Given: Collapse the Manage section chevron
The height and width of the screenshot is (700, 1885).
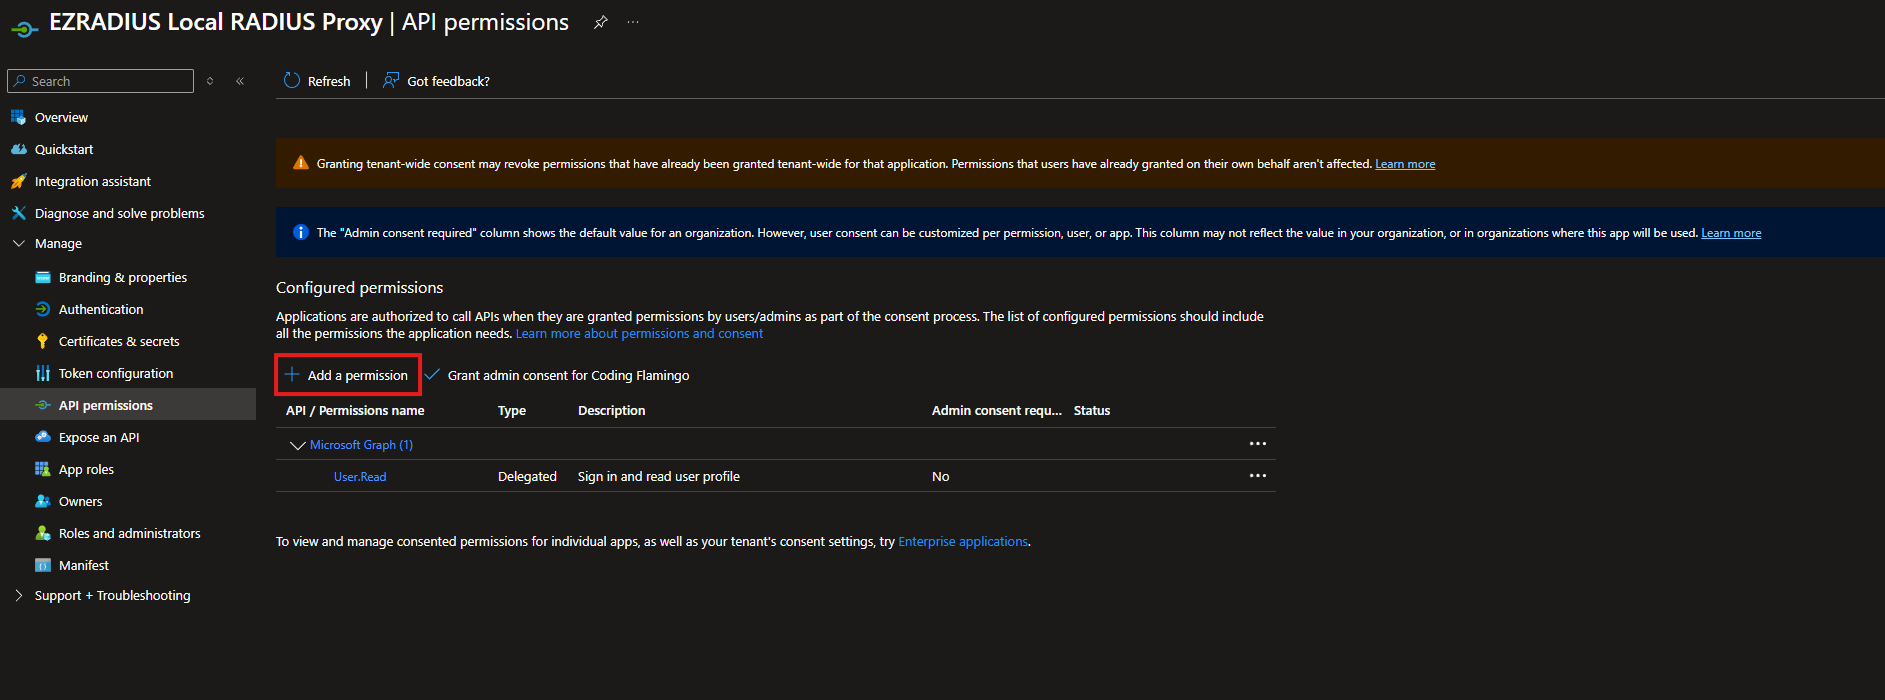Looking at the screenshot, I should [x=19, y=243].
